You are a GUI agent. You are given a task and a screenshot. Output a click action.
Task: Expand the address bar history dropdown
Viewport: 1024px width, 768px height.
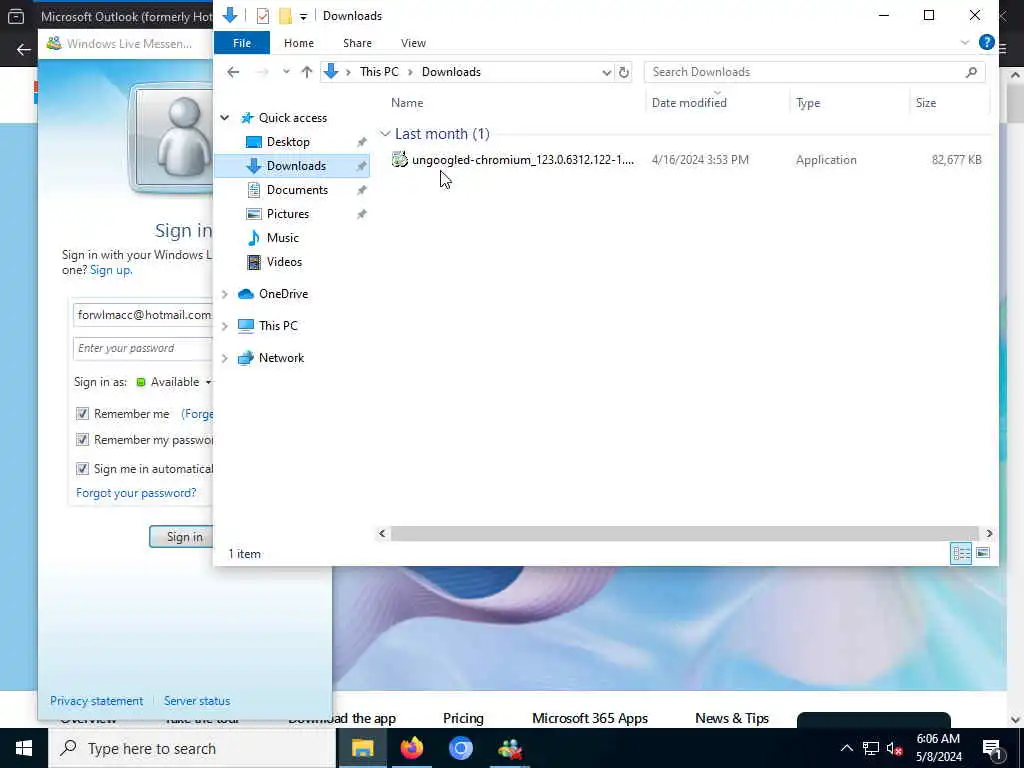click(606, 72)
